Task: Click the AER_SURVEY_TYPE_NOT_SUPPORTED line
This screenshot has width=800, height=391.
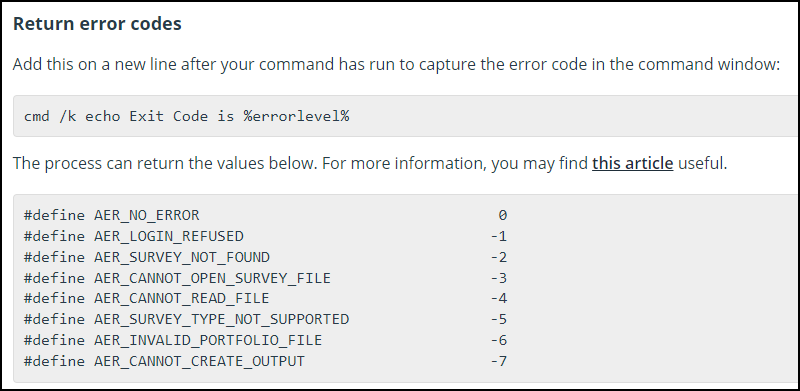Action: 265,320
